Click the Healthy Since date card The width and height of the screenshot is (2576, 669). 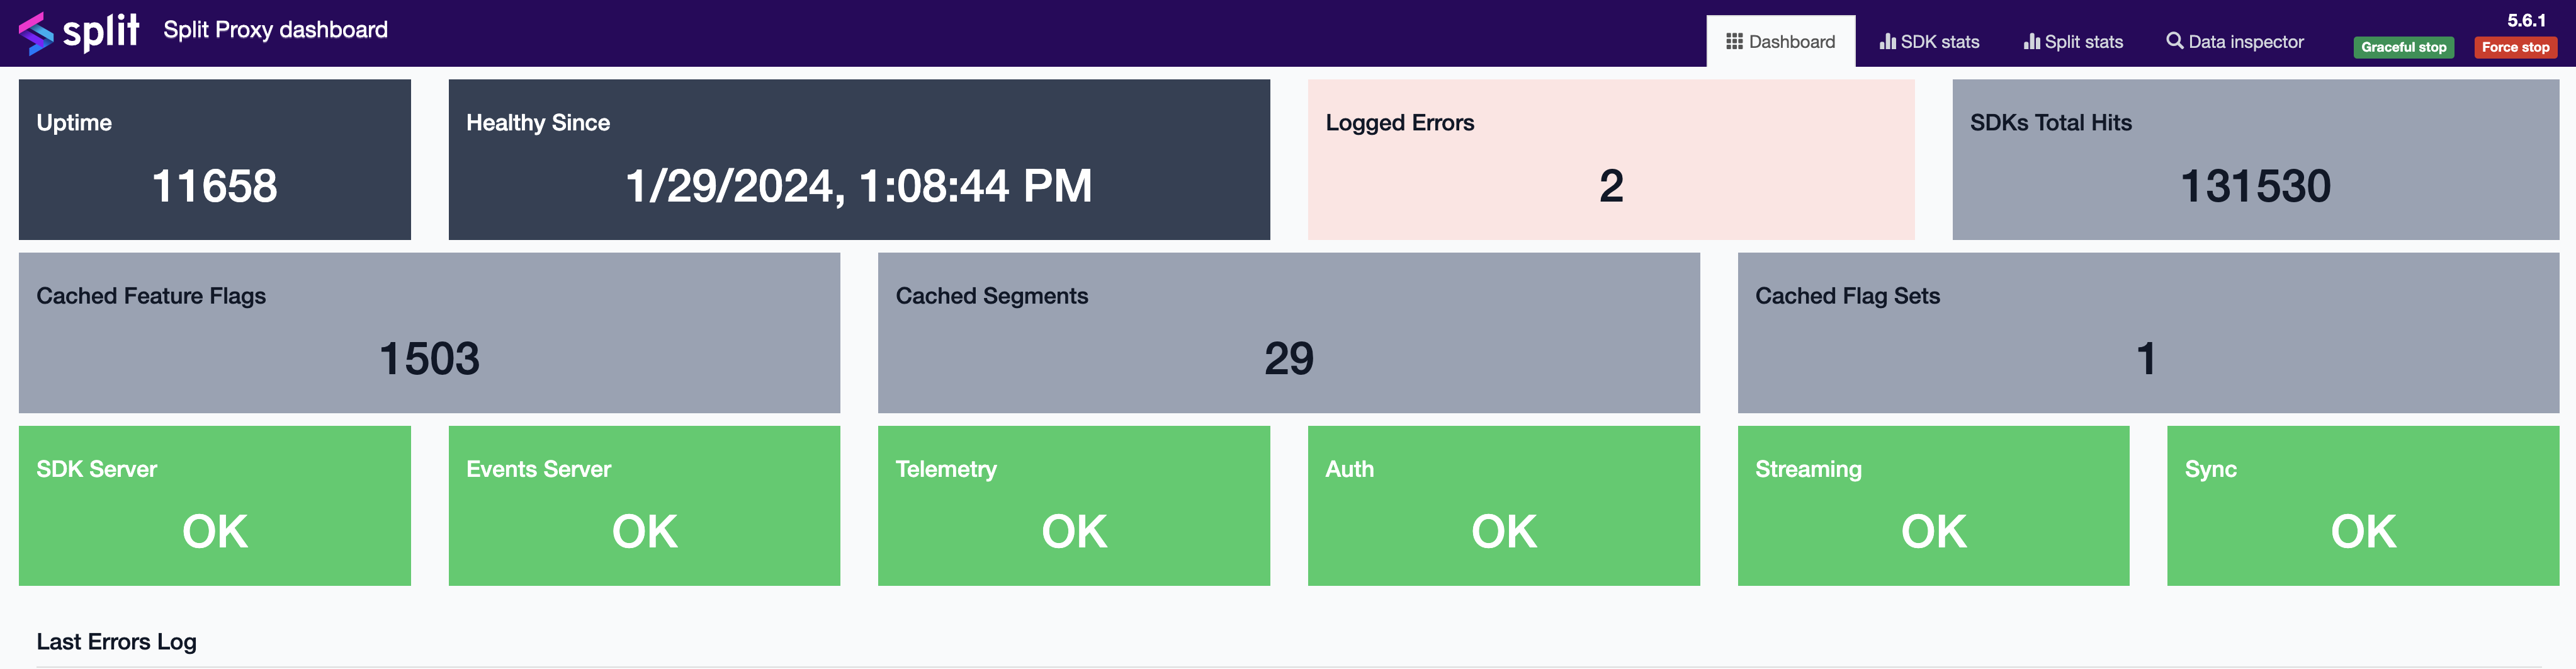click(x=858, y=160)
